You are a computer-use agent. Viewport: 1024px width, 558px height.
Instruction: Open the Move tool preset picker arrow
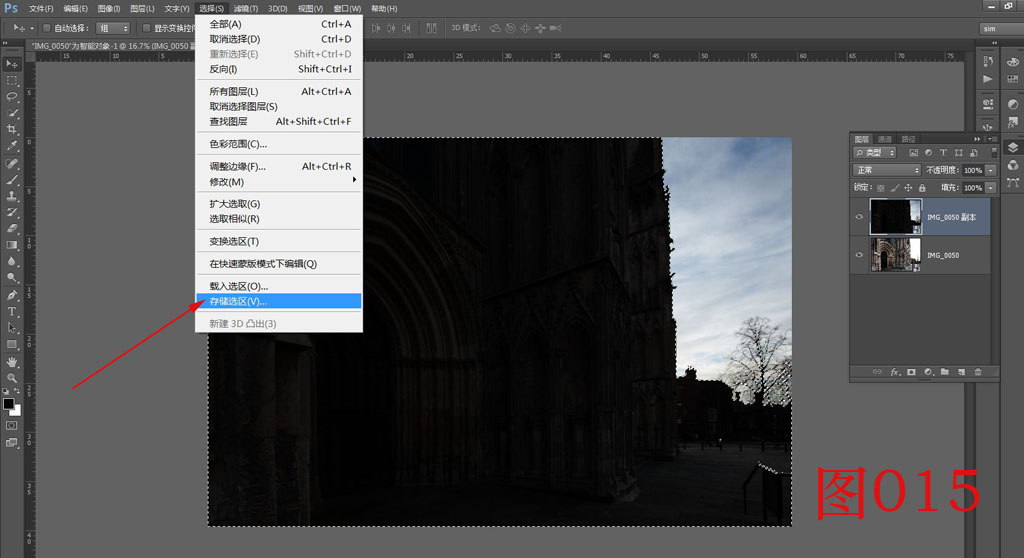point(32,28)
